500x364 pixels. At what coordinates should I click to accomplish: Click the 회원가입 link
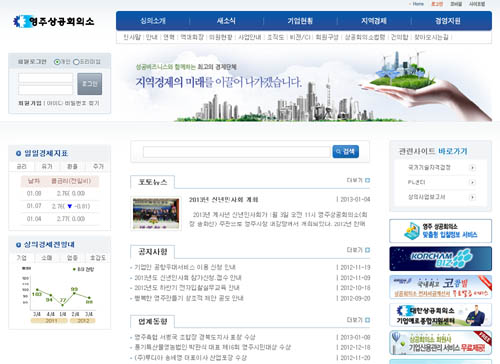30,103
